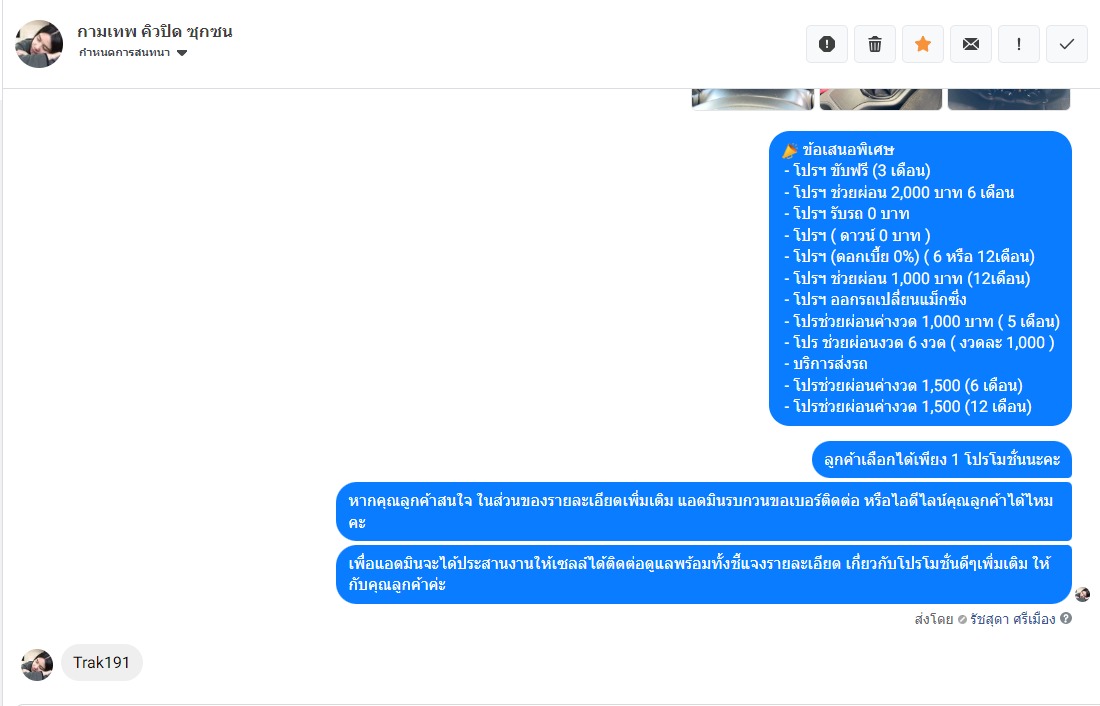Mark conversation unread with envelope icon
This screenshot has width=1100, height=706.
click(x=971, y=44)
